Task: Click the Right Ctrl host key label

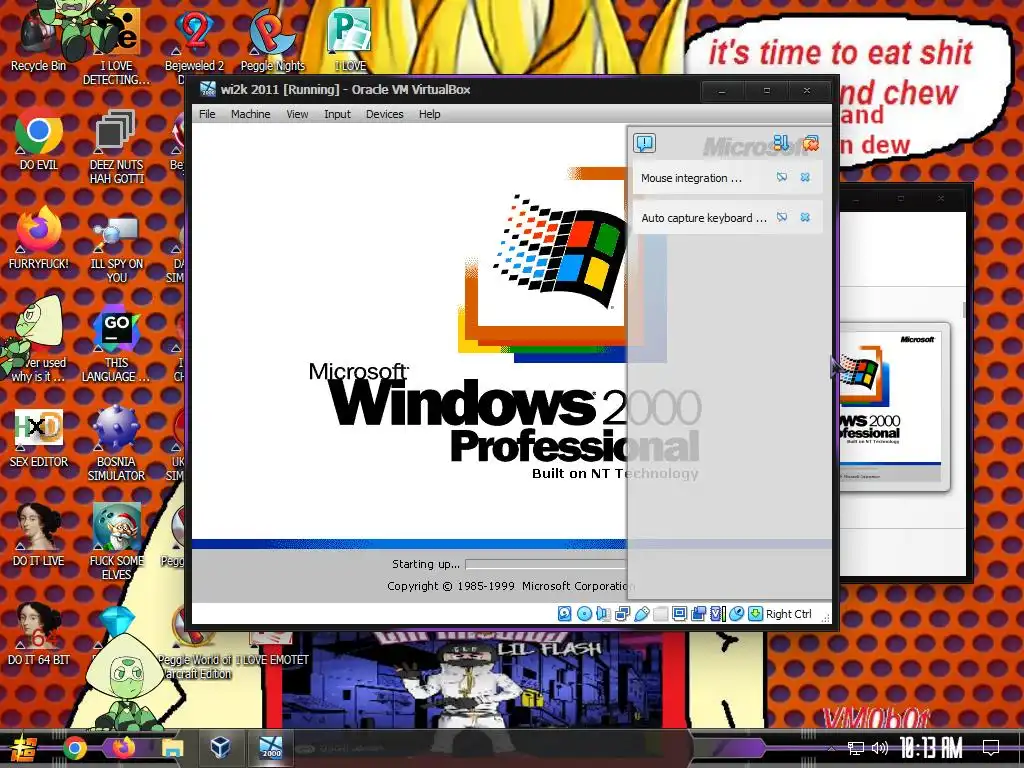Action: tap(789, 614)
